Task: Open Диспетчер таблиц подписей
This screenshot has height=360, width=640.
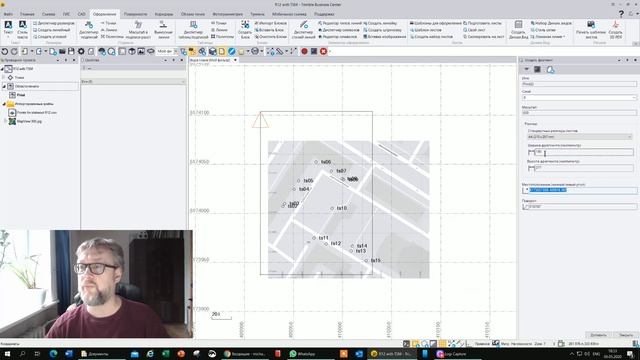Action: (193, 30)
